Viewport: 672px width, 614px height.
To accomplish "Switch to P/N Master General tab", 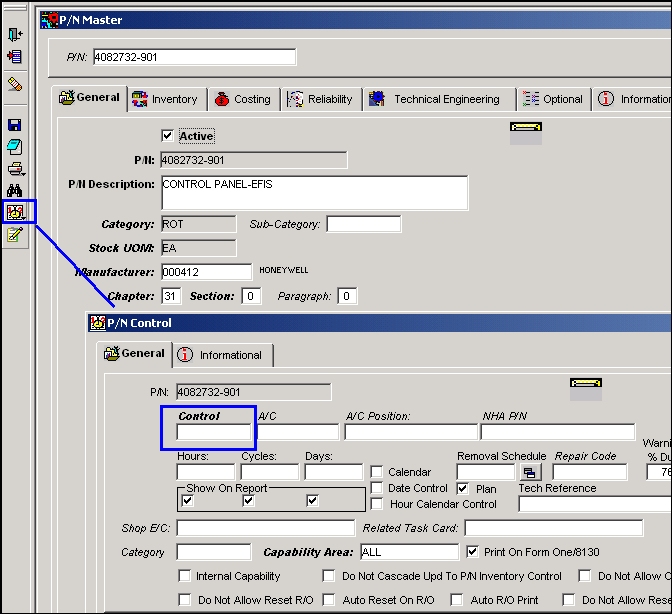I will click(x=90, y=98).
